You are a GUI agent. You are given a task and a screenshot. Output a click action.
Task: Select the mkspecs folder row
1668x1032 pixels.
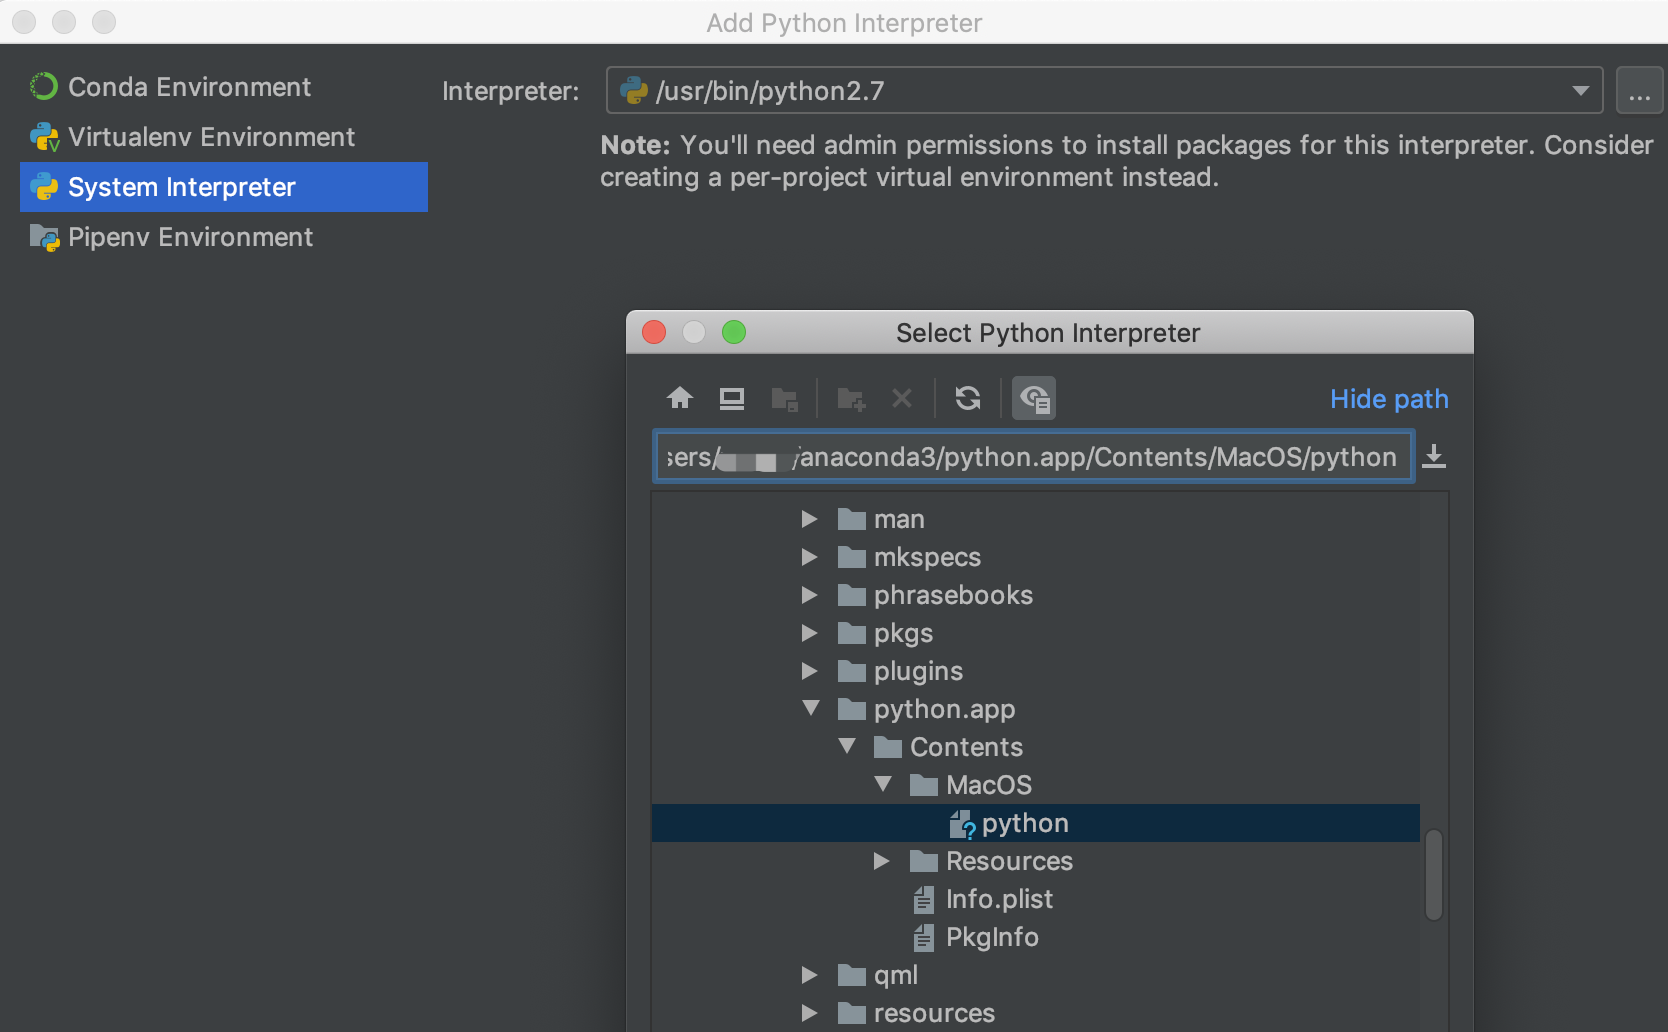1035,557
